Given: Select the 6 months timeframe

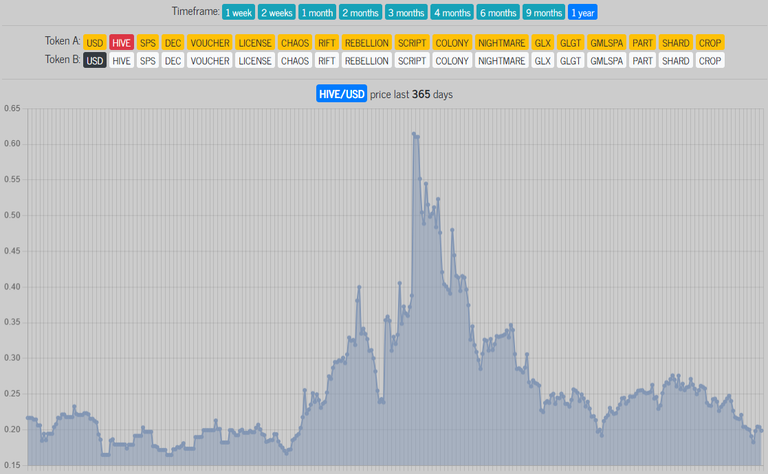Looking at the screenshot, I should tap(498, 12).
